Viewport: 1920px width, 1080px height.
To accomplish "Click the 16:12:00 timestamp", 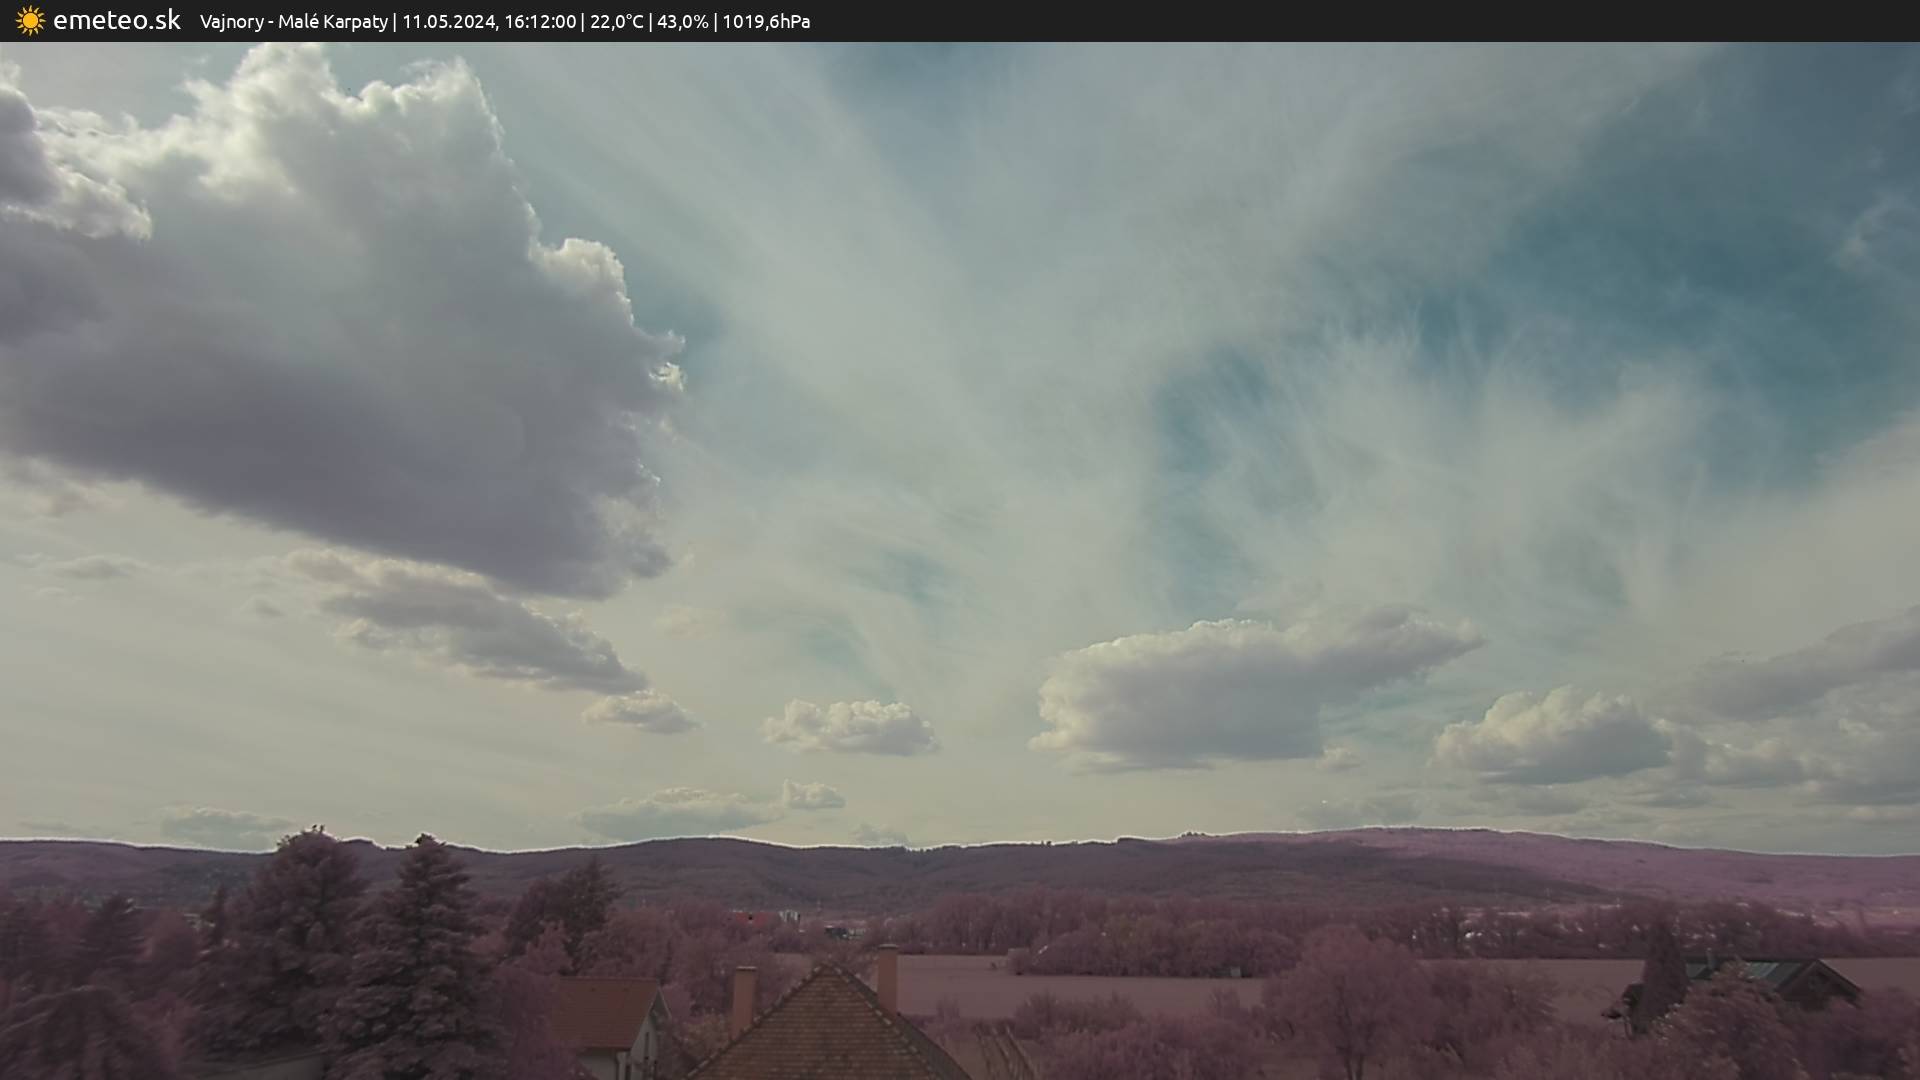I will (540, 22).
